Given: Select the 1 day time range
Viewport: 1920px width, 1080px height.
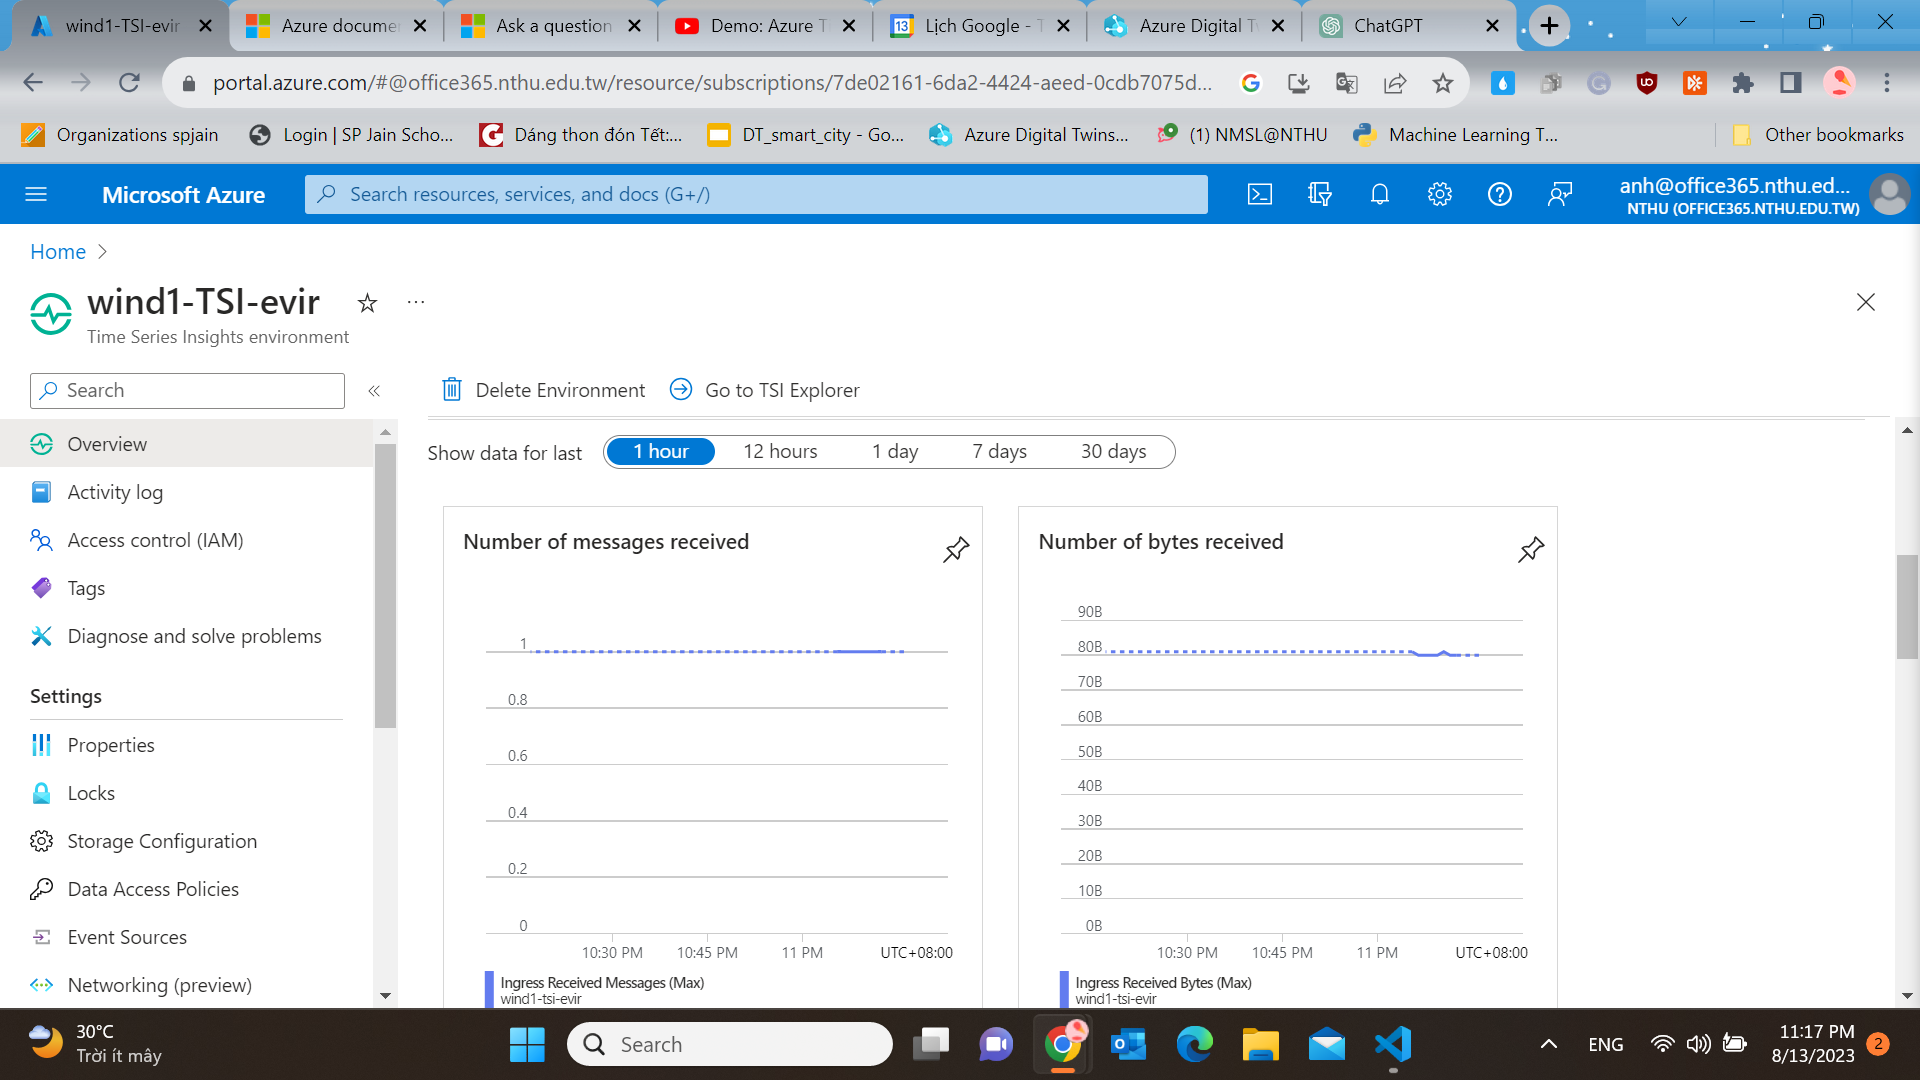Looking at the screenshot, I should tap(895, 452).
